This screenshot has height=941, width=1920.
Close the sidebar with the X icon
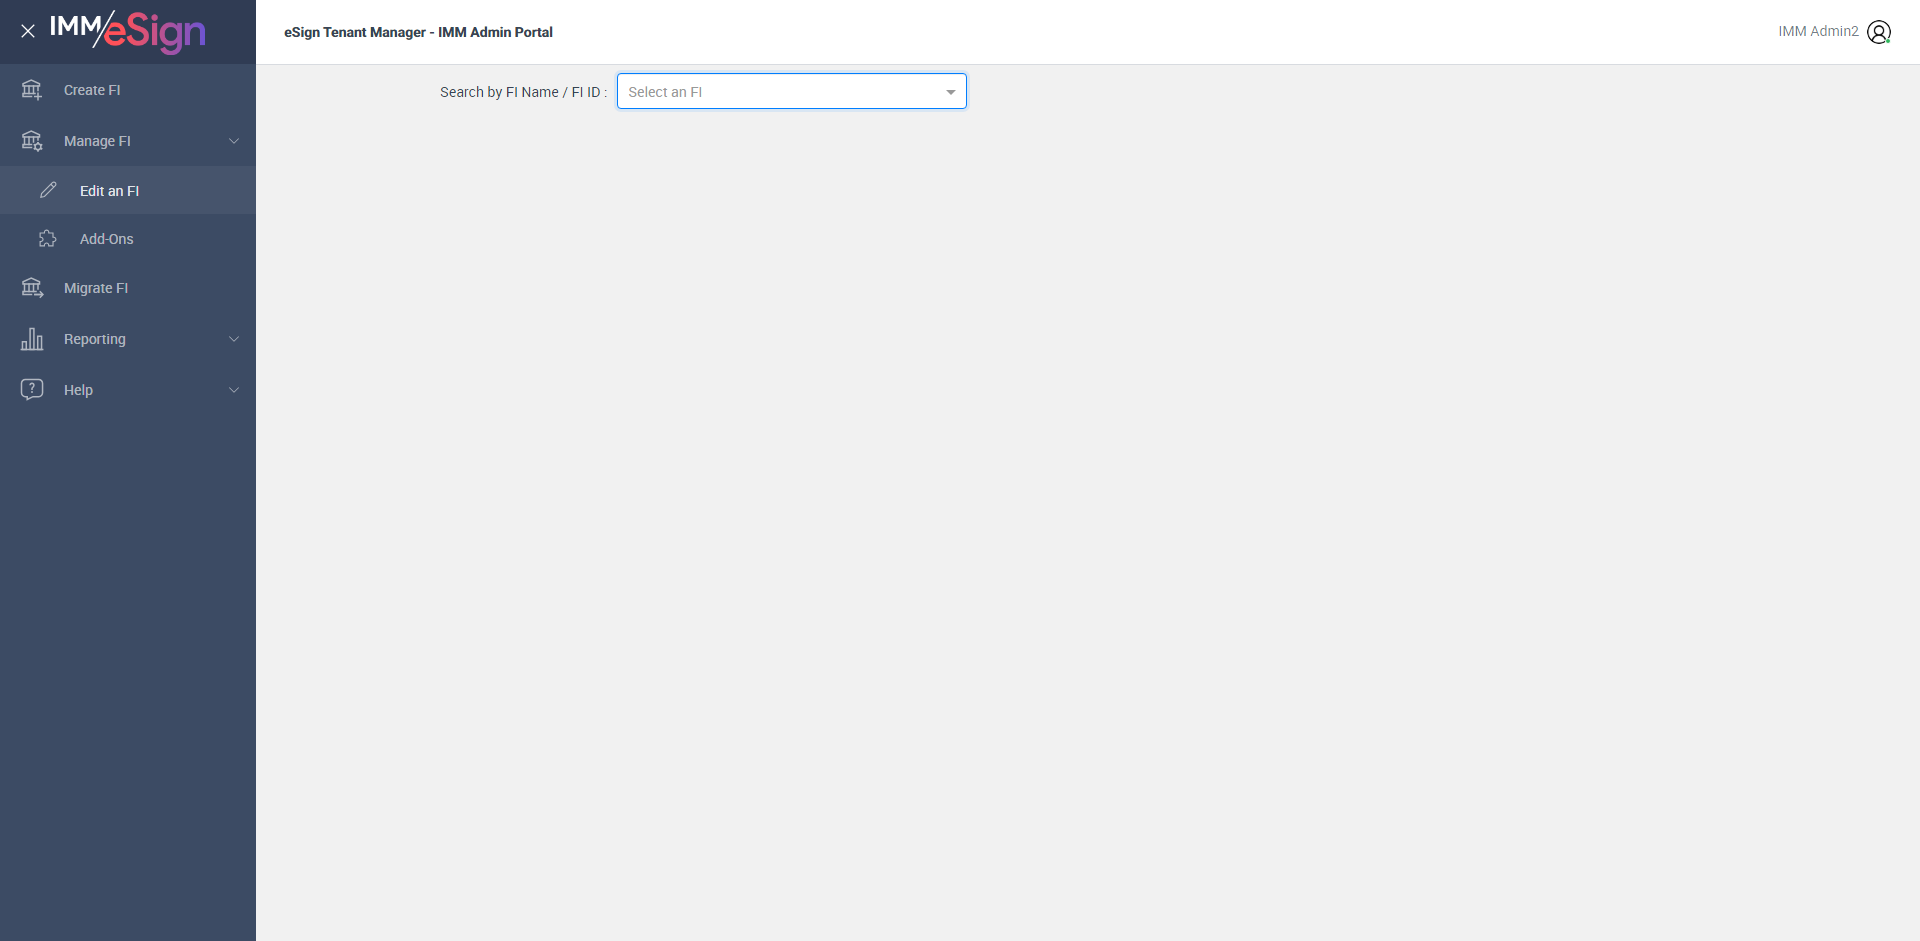click(28, 31)
